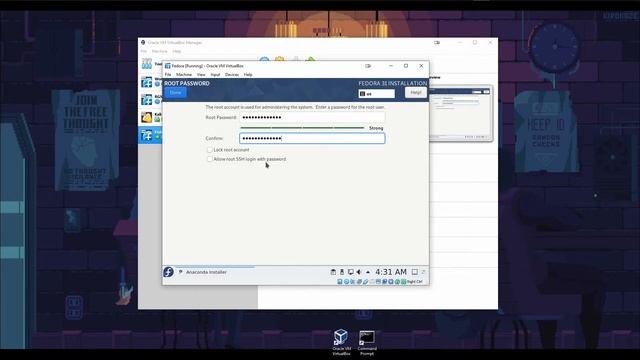Open clipboard tray icon in guest panel

pos(333,272)
